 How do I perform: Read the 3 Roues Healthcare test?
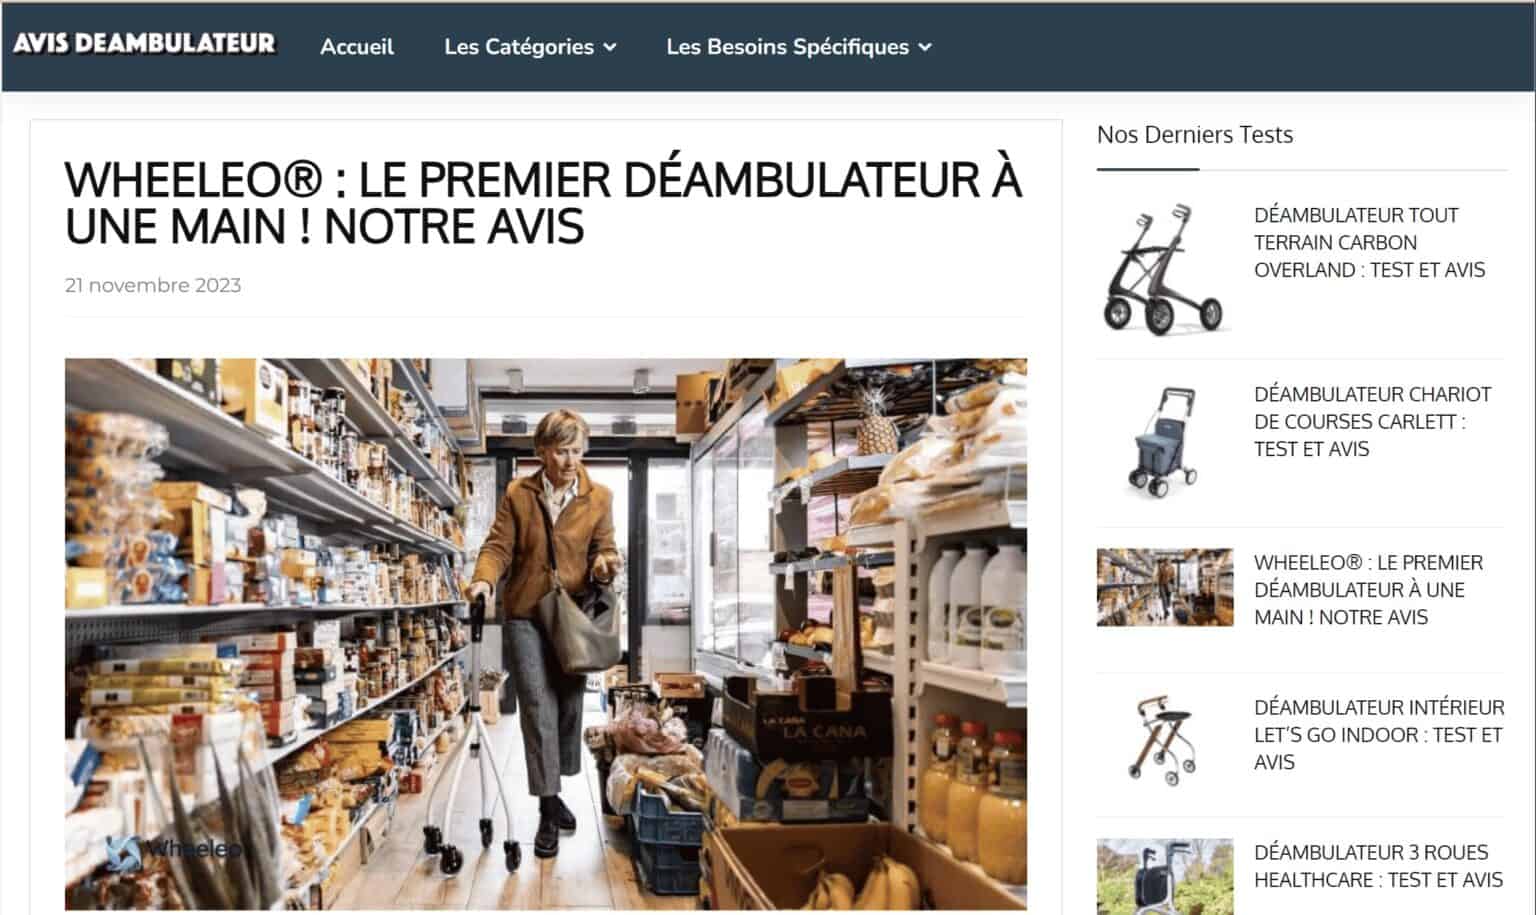coord(1378,866)
